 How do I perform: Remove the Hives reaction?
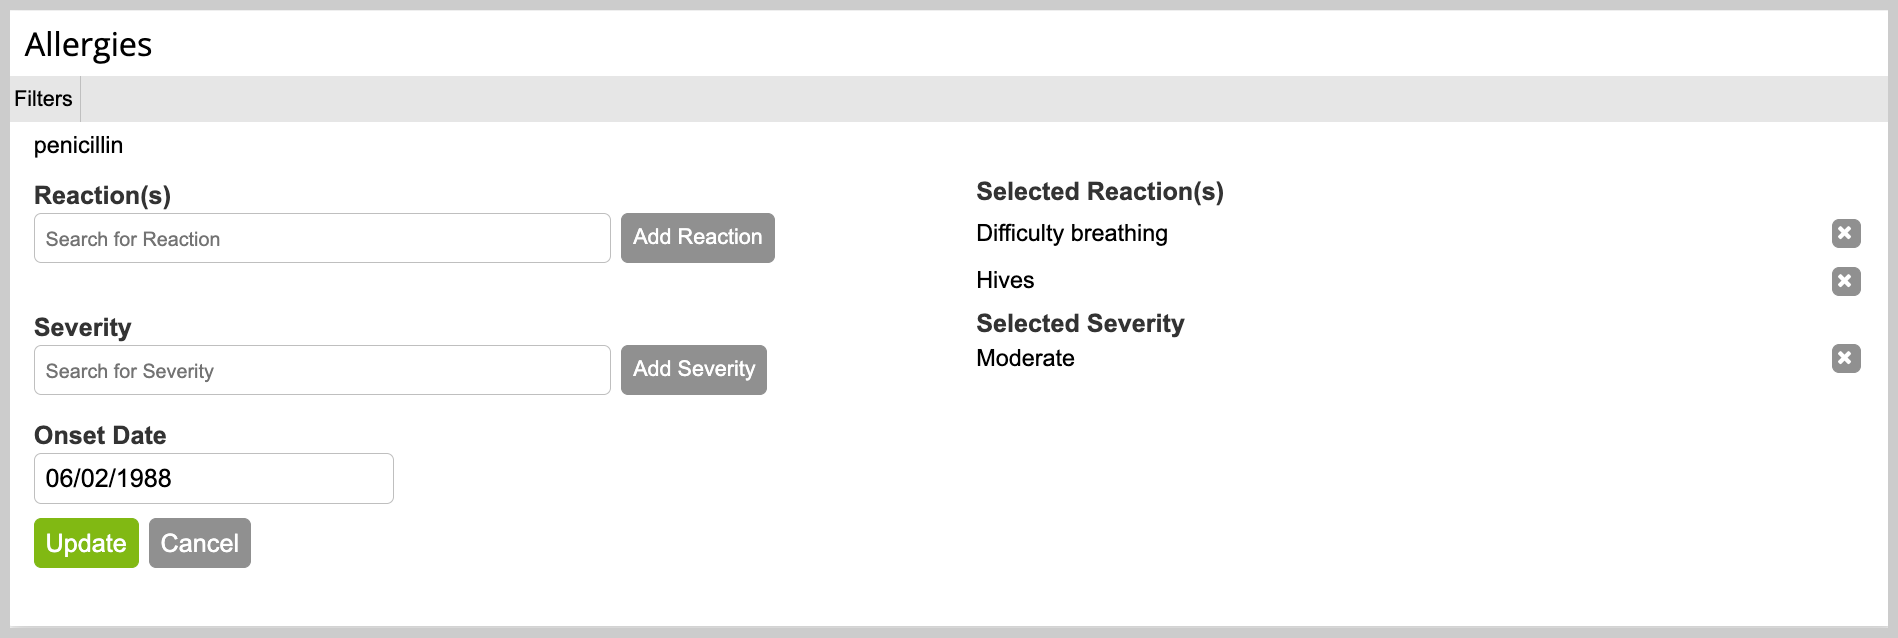[x=1846, y=281]
